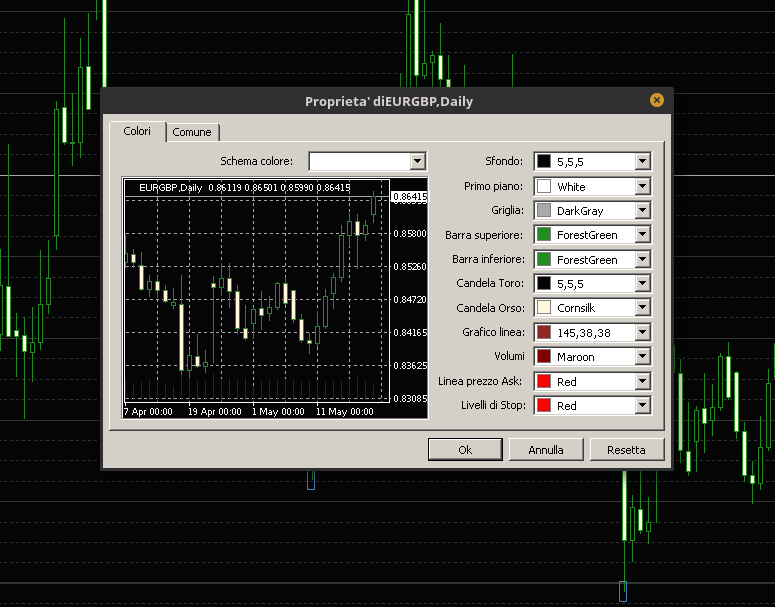This screenshot has height=607, width=775.
Task: Click the Candela Orso Cornsilk swatch
Action: pos(544,308)
